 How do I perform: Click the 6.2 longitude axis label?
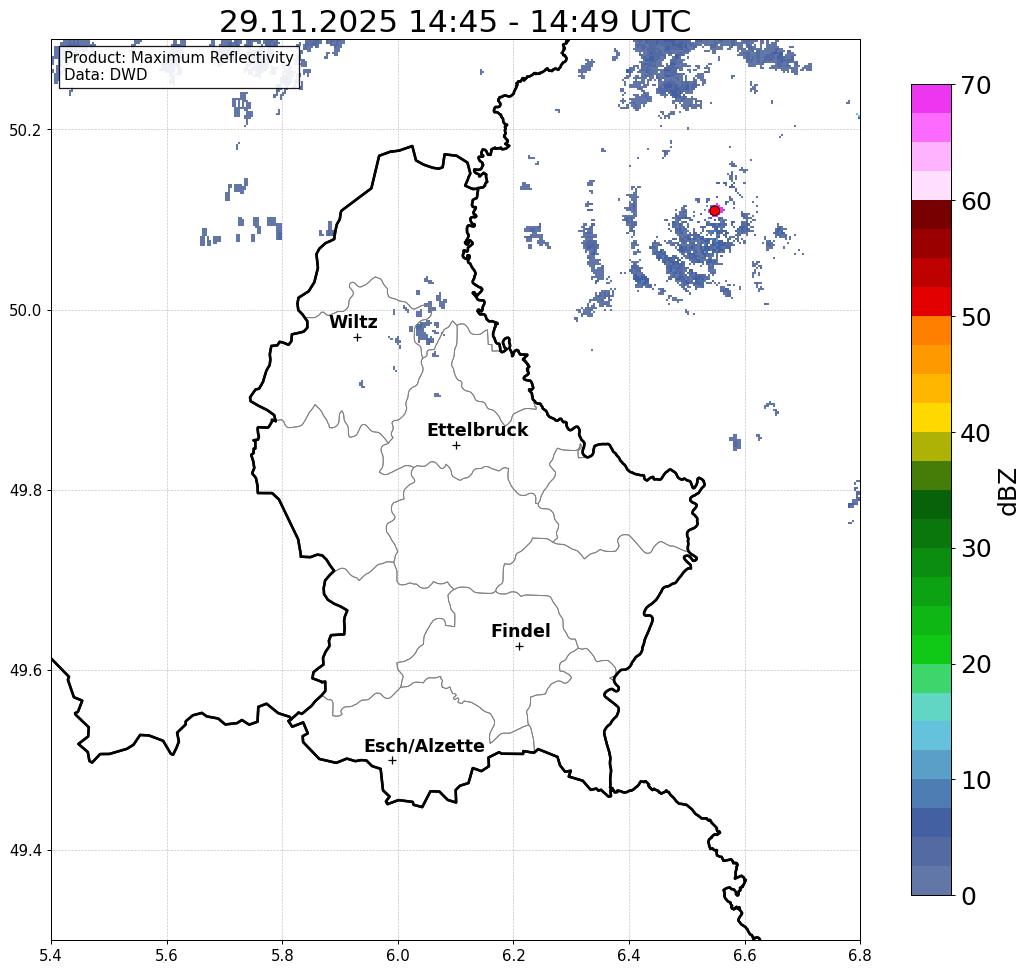click(x=513, y=955)
